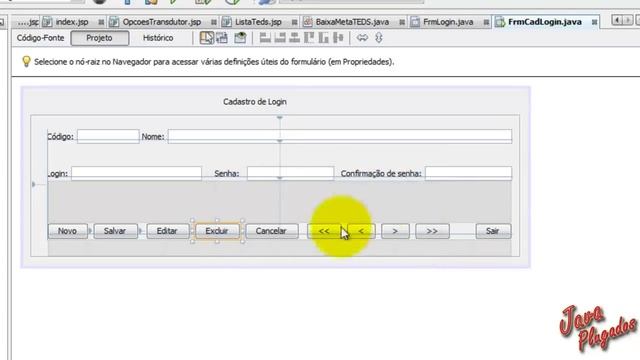This screenshot has width=640, height=360.
Task: Click the 'Selecione o nó-raiz no Navegador' hint text
Action: coord(214,62)
